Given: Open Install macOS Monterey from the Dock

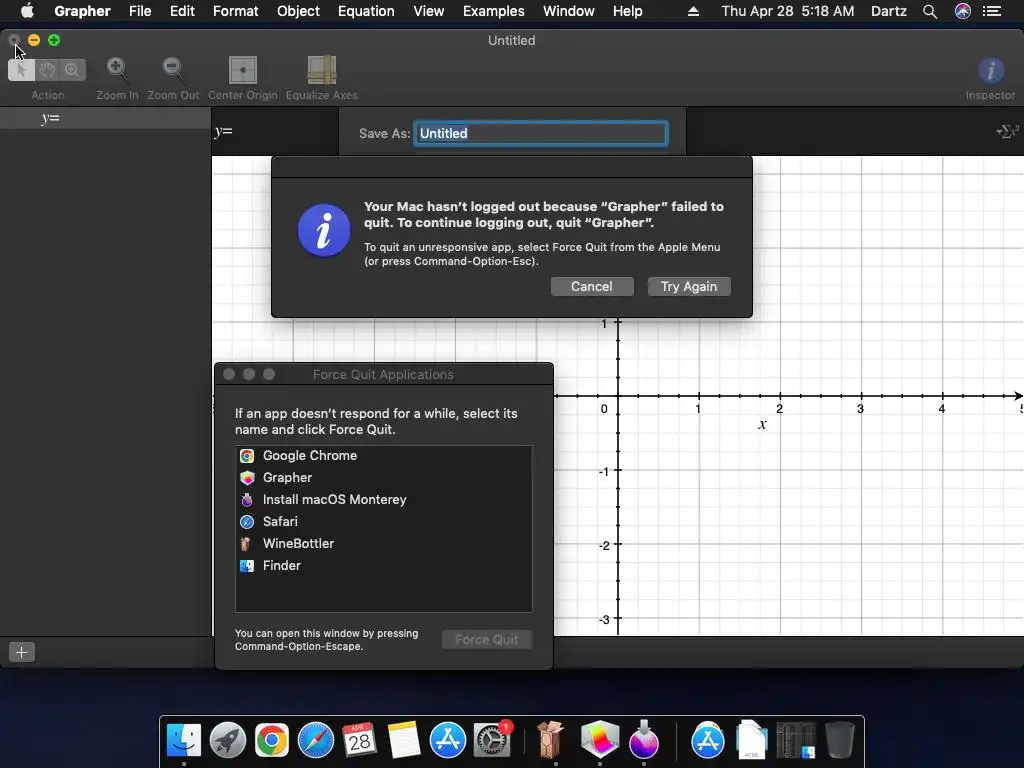Looking at the screenshot, I should click(x=644, y=740).
